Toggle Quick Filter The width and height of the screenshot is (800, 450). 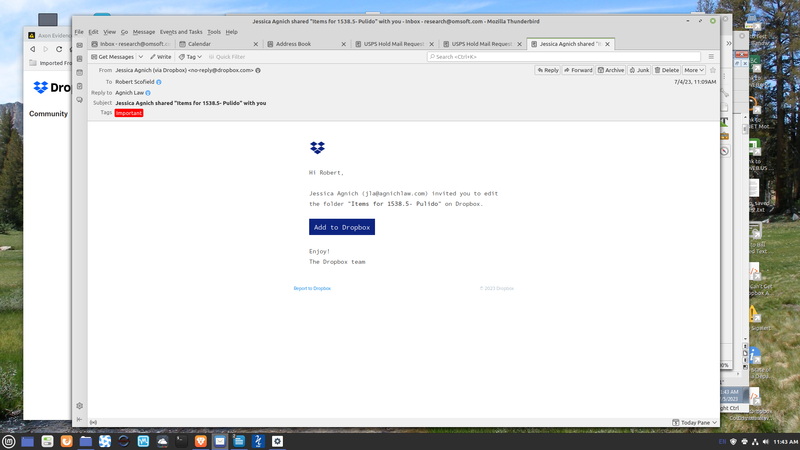227,57
